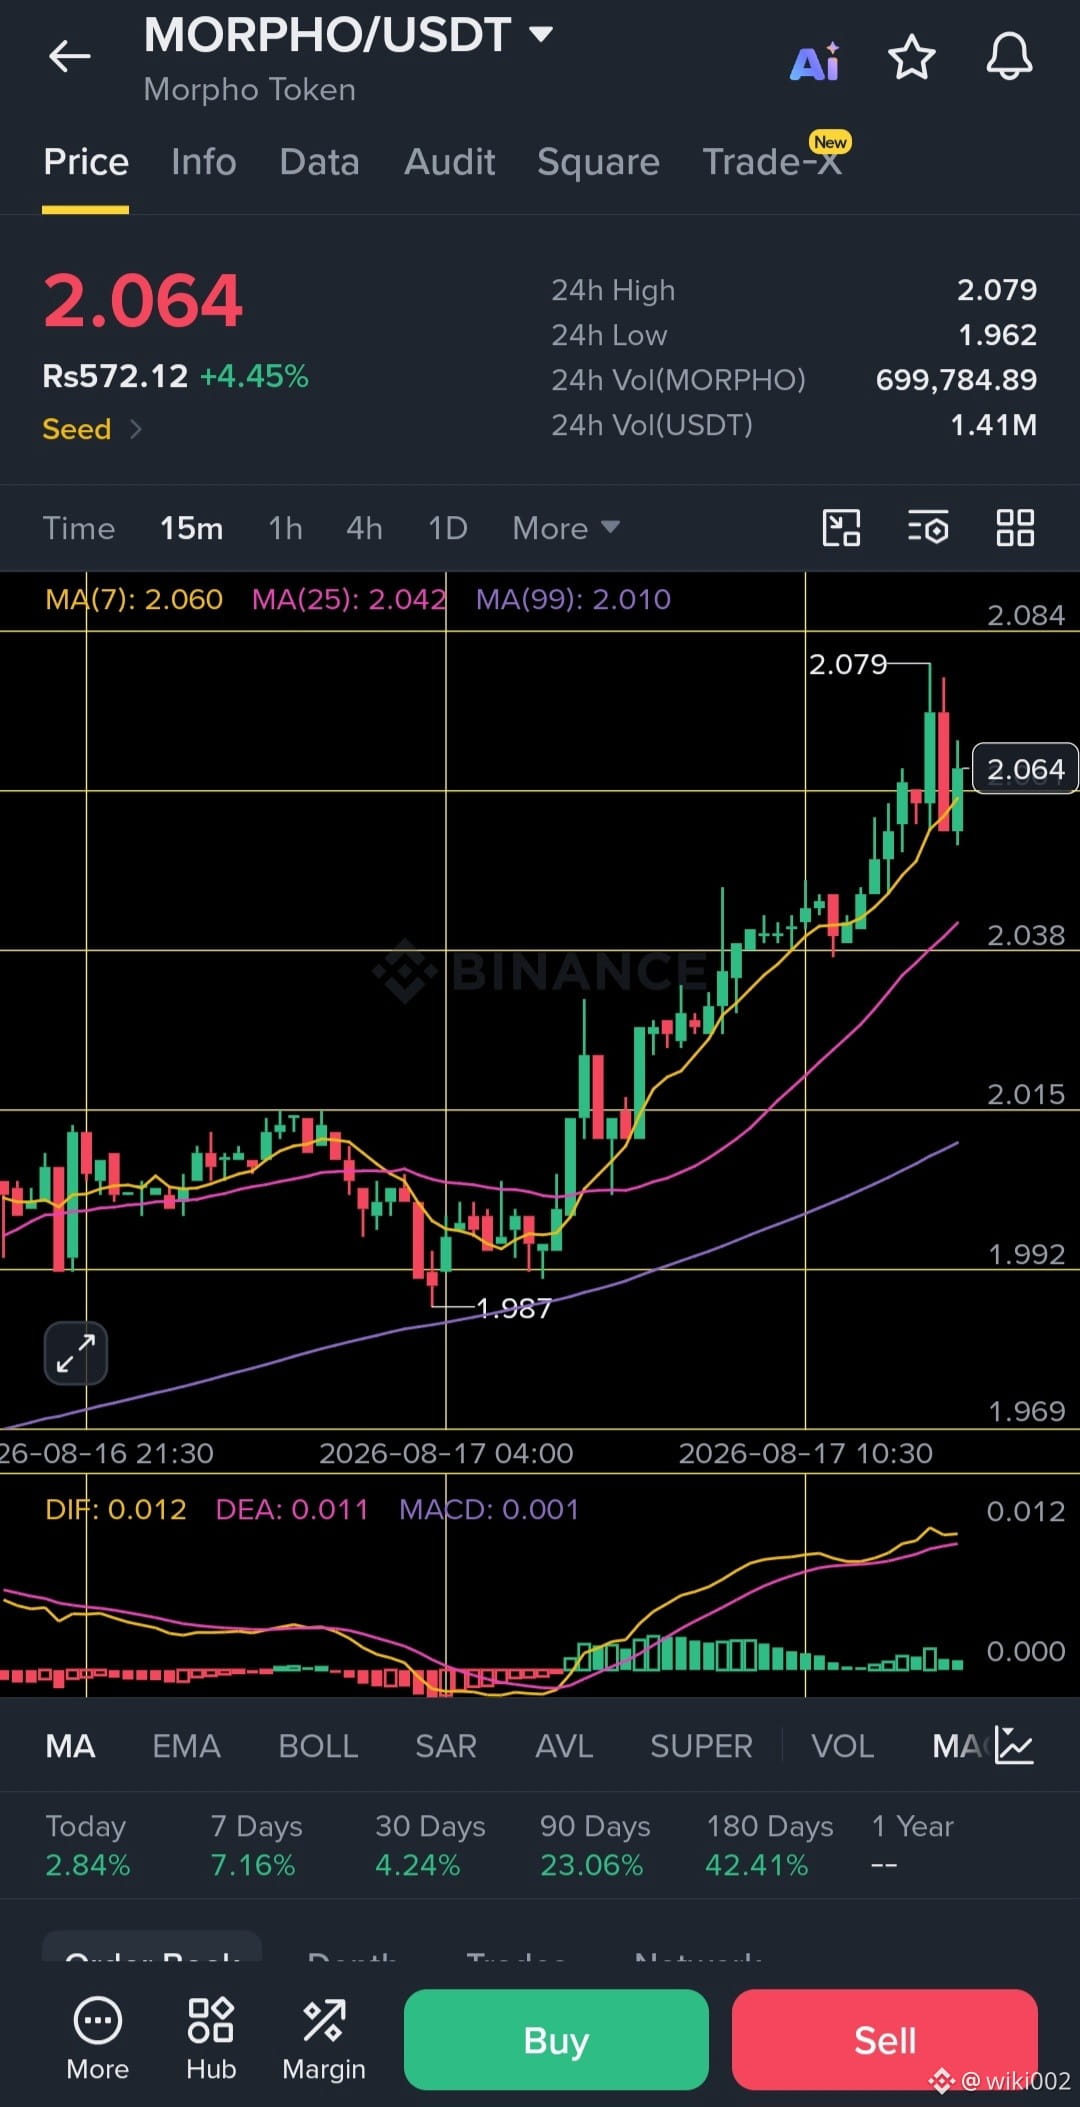Open the chart layout grid icon
This screenshot has height=2107, width=1080.
(x=1015, y=528)
